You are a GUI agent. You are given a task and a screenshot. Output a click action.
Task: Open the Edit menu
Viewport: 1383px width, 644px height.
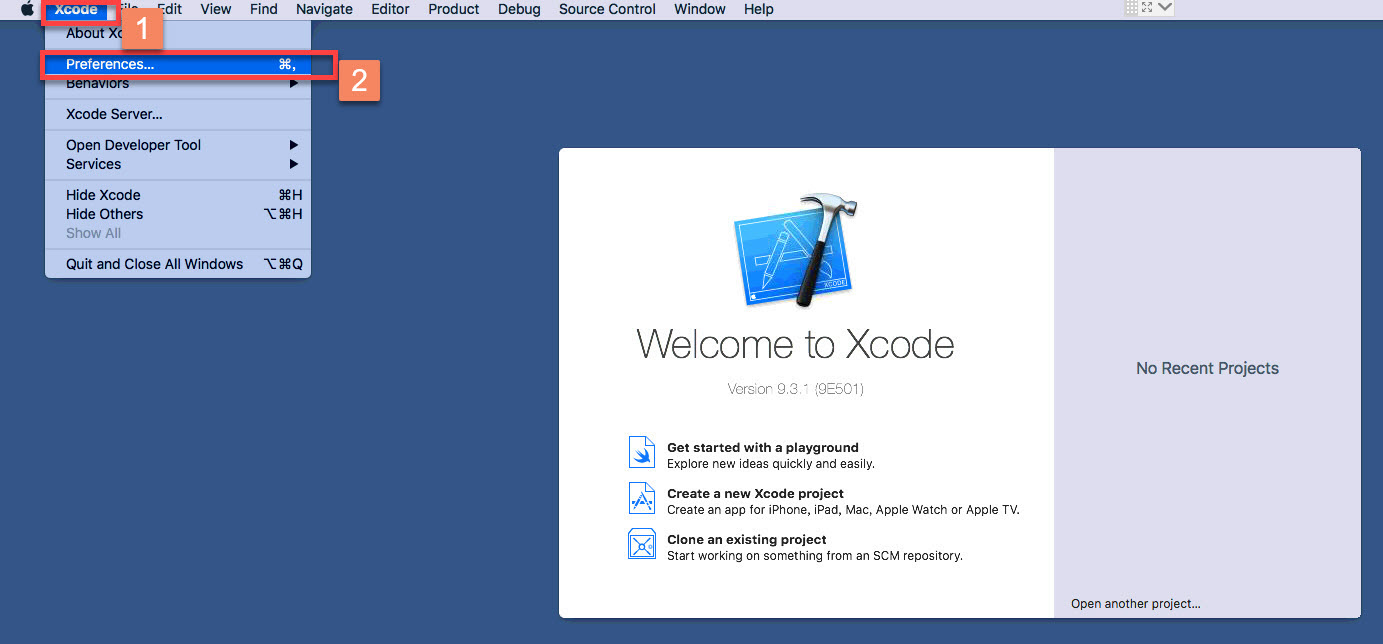[x=169, y=9]
